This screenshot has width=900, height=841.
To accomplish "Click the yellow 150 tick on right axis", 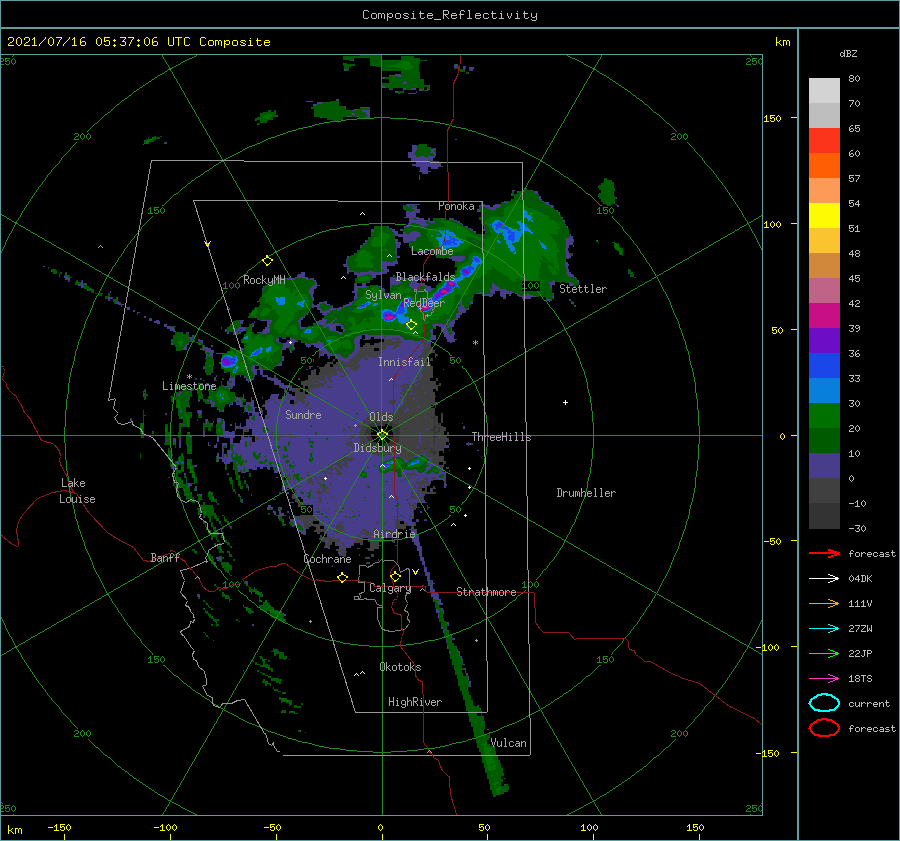I will (x=772, y=118).
